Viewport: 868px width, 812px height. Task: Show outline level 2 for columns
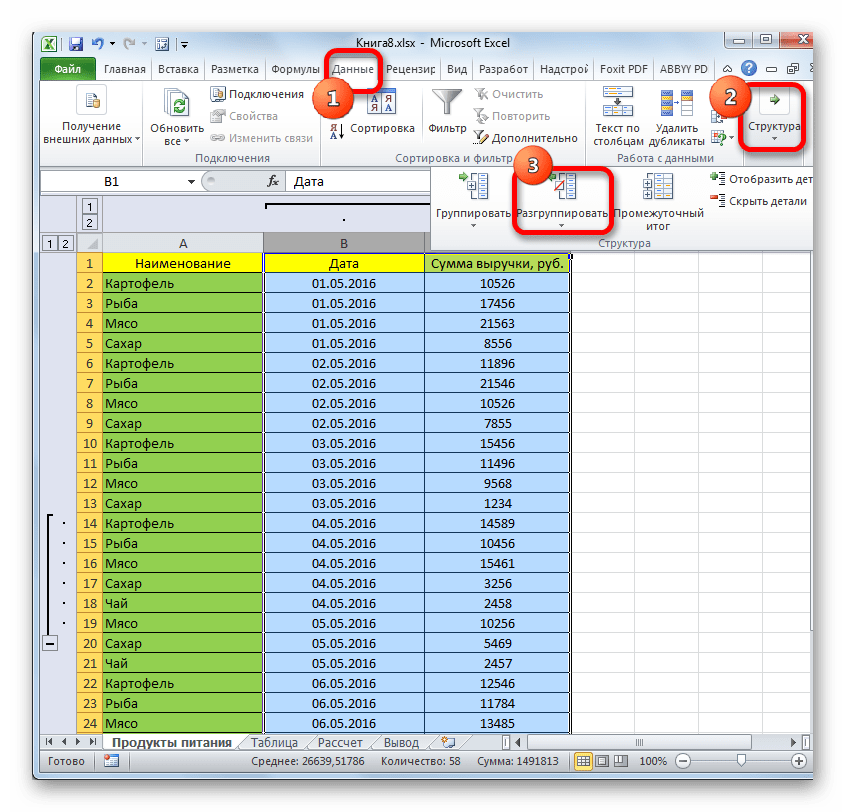89,223
